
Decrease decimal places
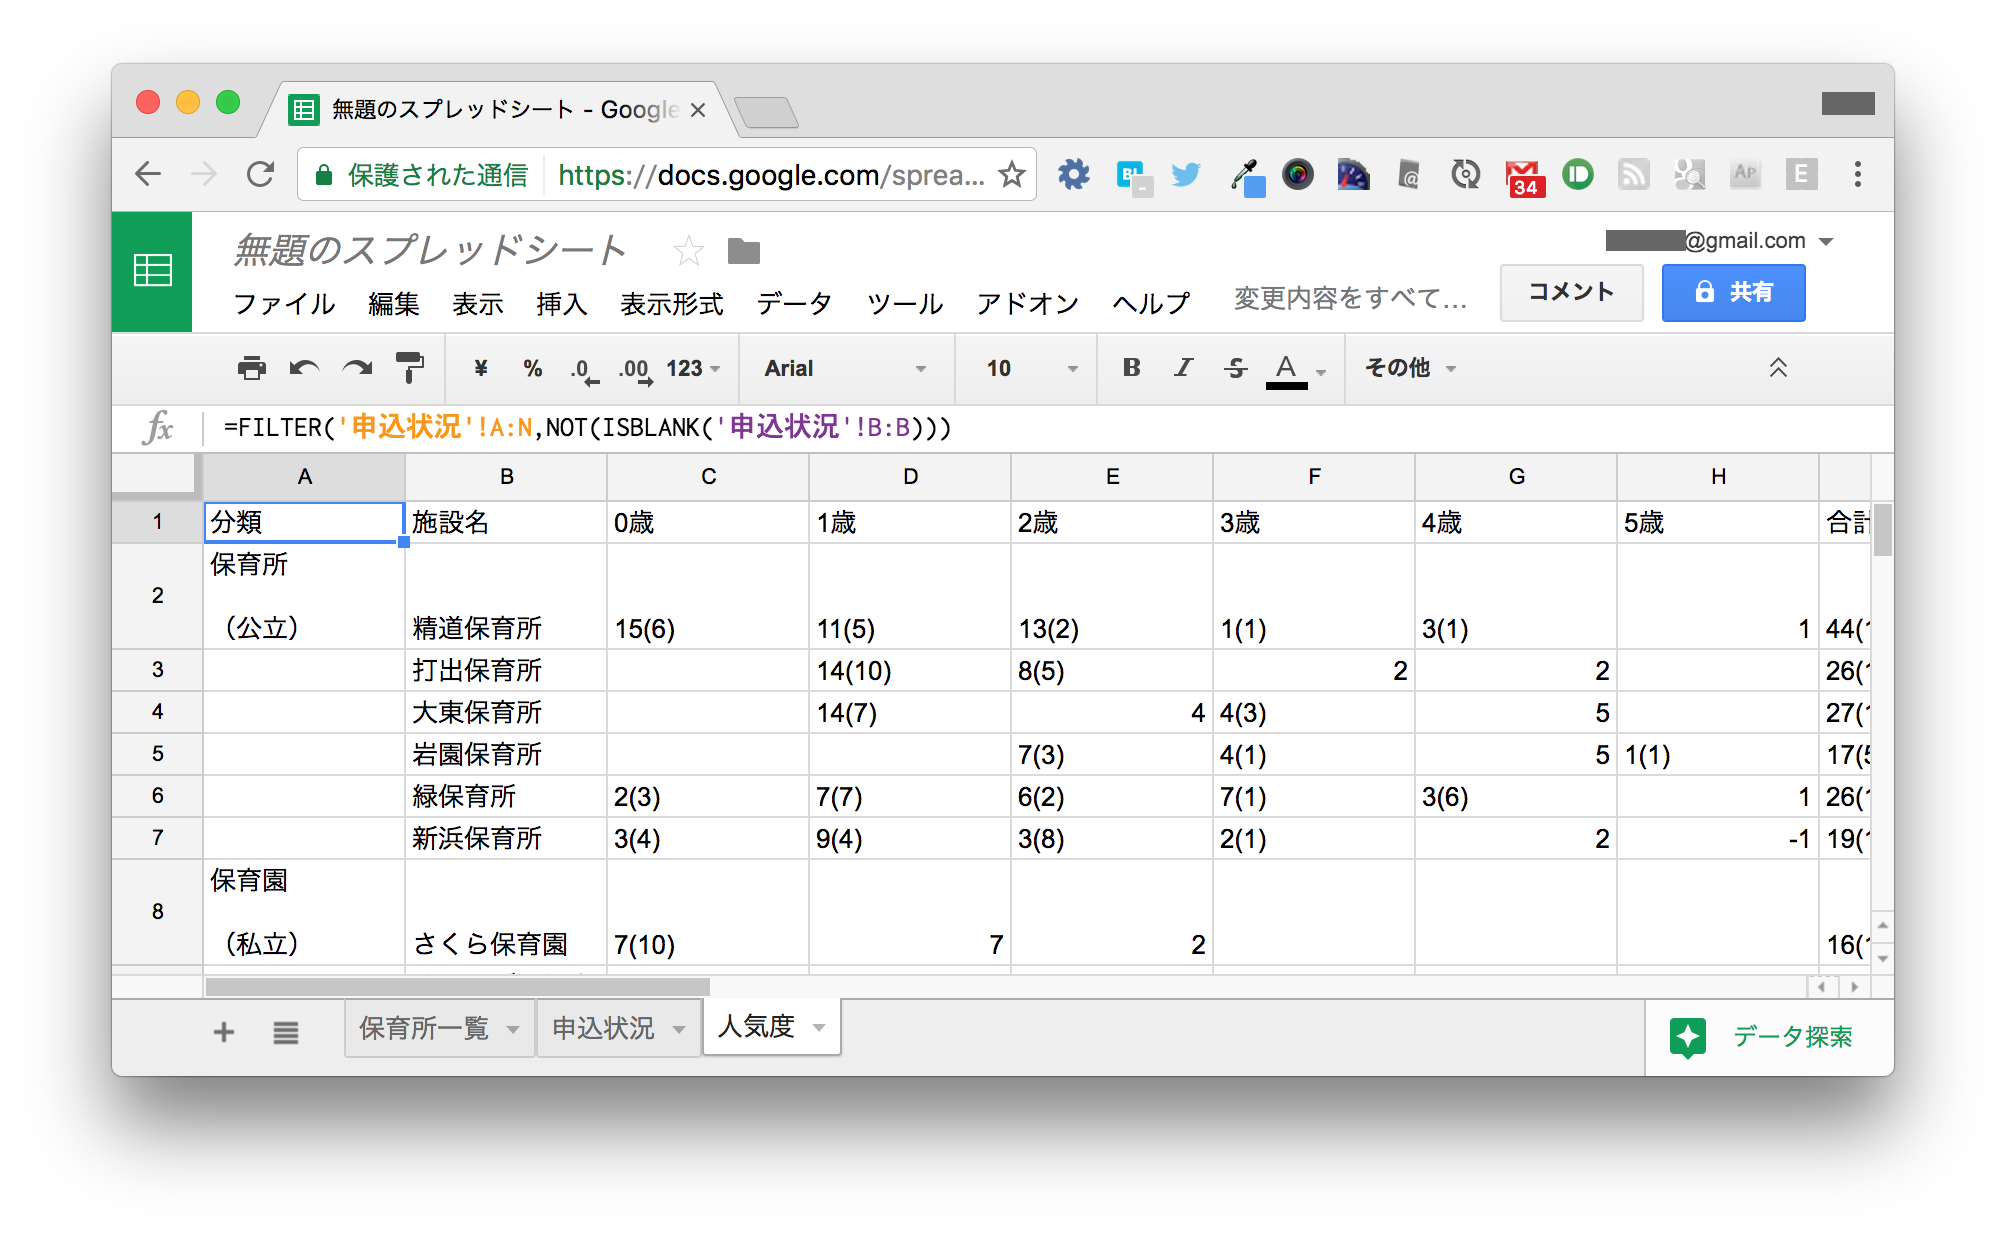pyautogui.click(x=584, y=370)
